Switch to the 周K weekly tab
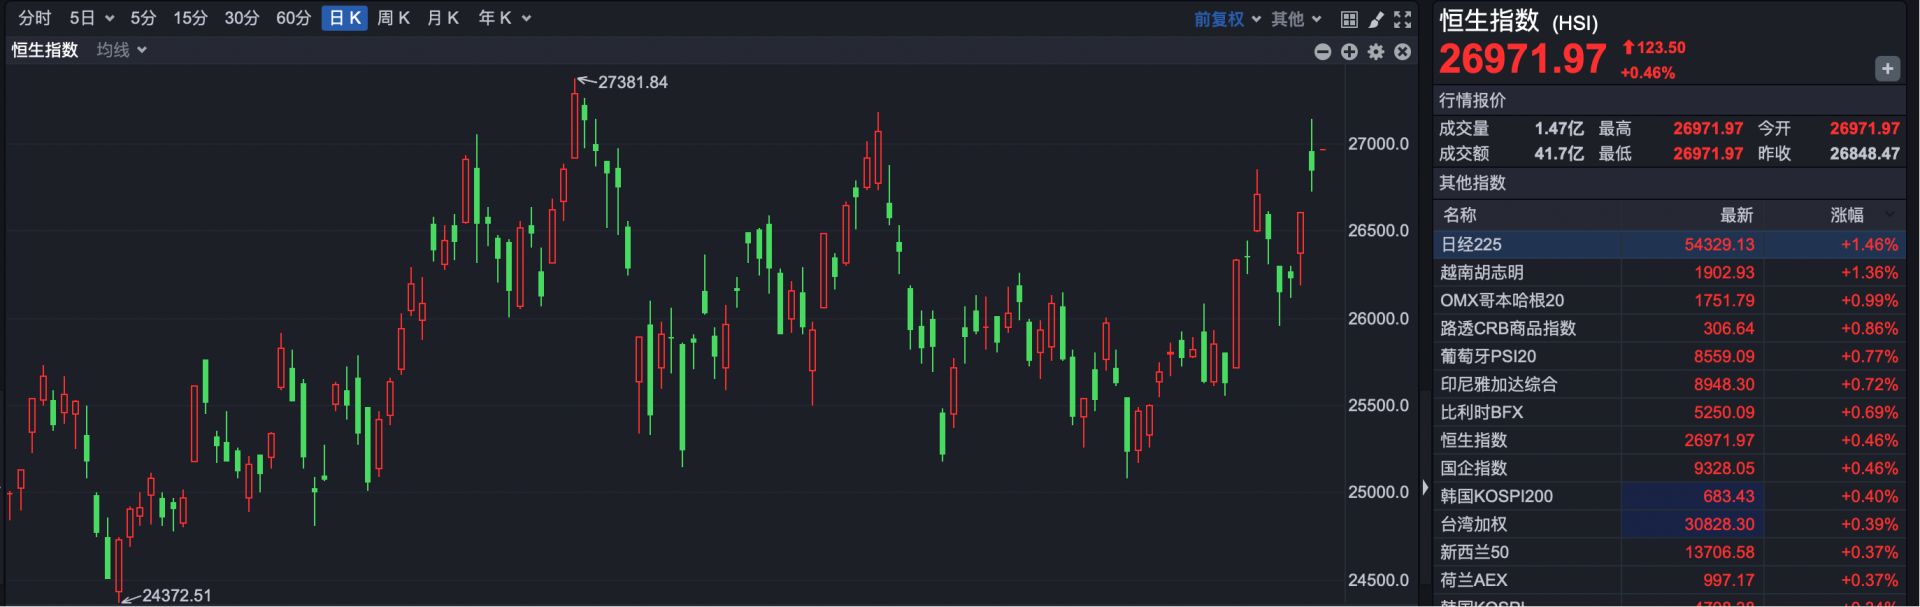The height and width of the screenshot is (607, 1920). pyautogui.click(x=393, y=18)
